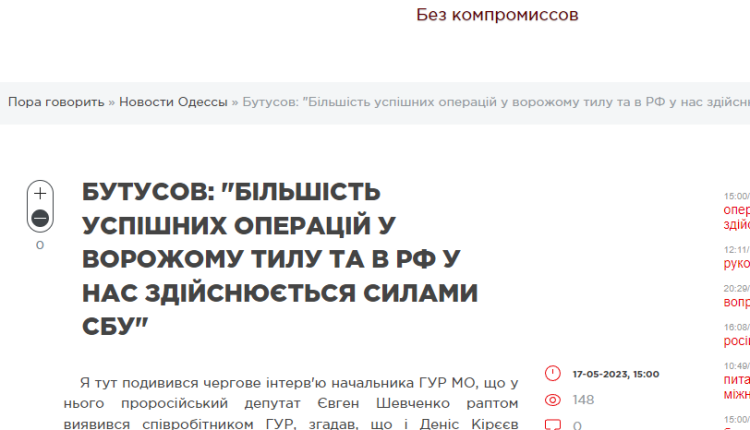The image size is (750, 430).
Task: Click the views count '148'
Action: (583, 400)
